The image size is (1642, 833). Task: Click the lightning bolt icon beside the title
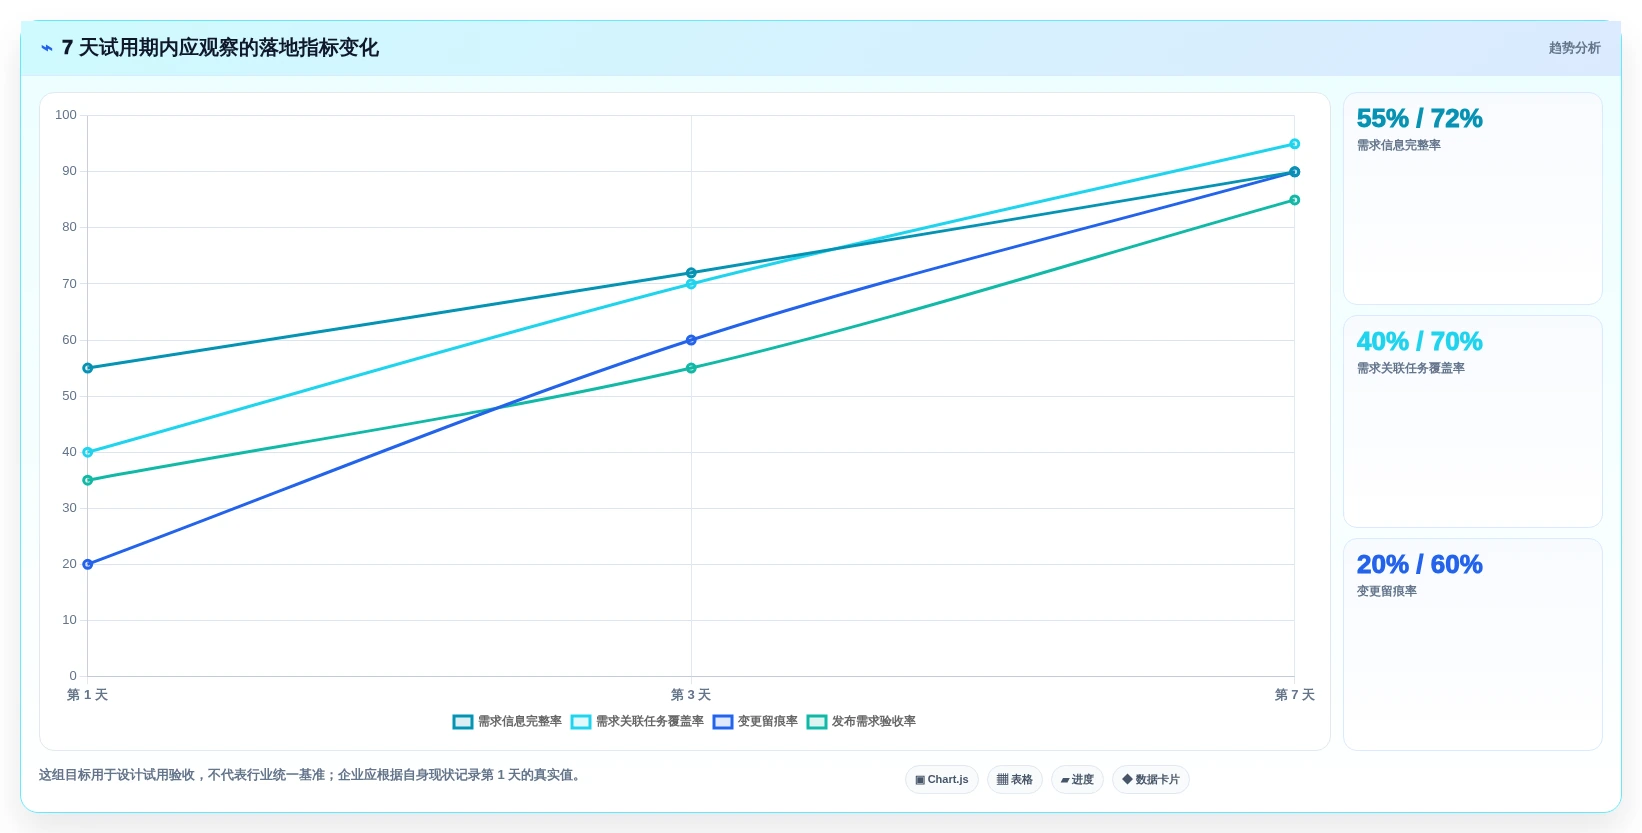[x=47, y=48]
